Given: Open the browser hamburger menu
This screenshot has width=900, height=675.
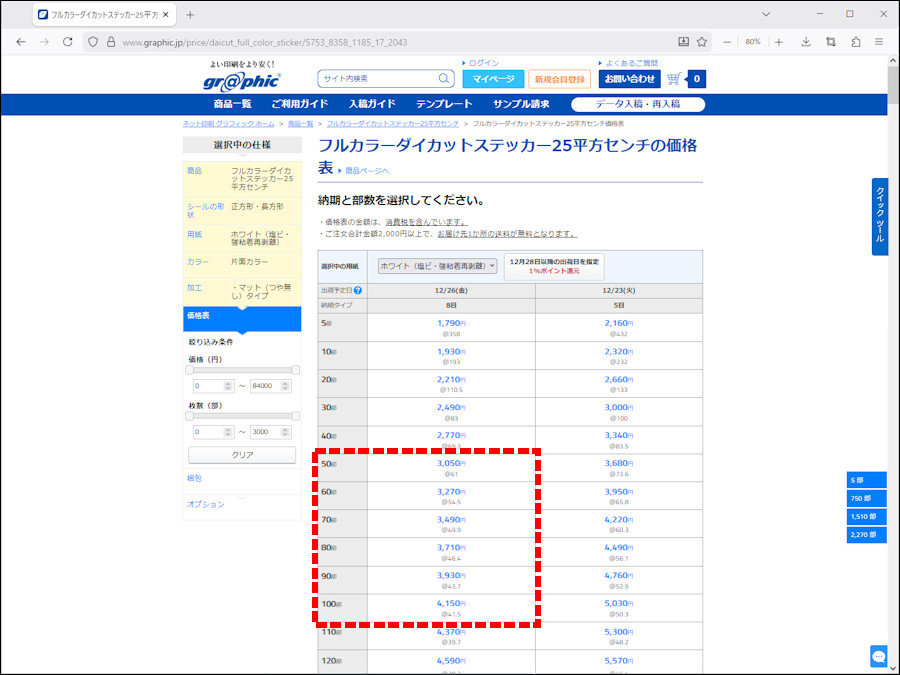Looking at the screenshot, I should pos(879,42).
